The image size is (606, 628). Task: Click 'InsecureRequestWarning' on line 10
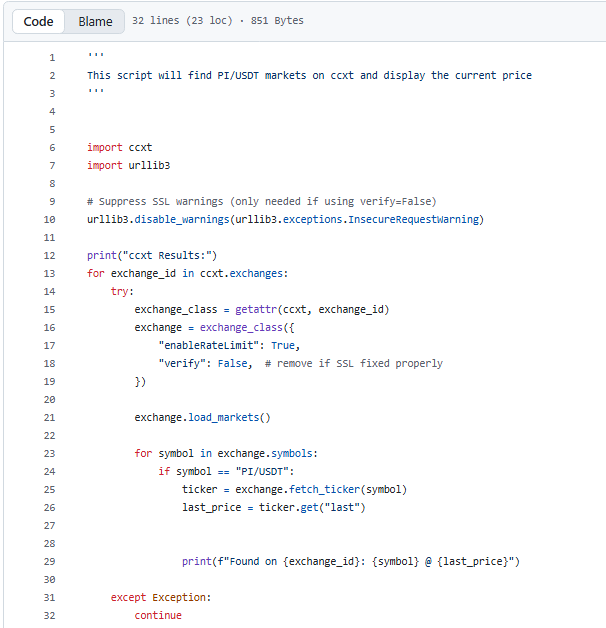click(x=414, y=219)
